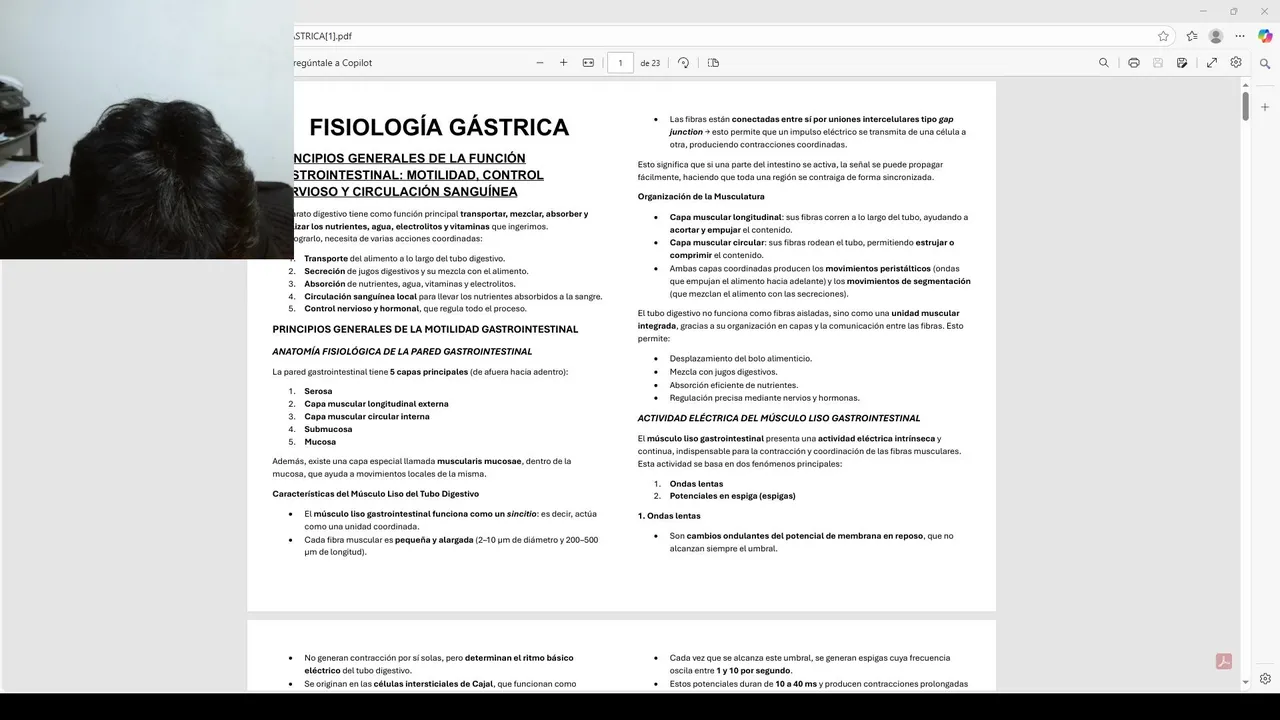Click the red Adobe Acrobat floating icon
Screen dimensions: 1280x720
[1224, 661]
